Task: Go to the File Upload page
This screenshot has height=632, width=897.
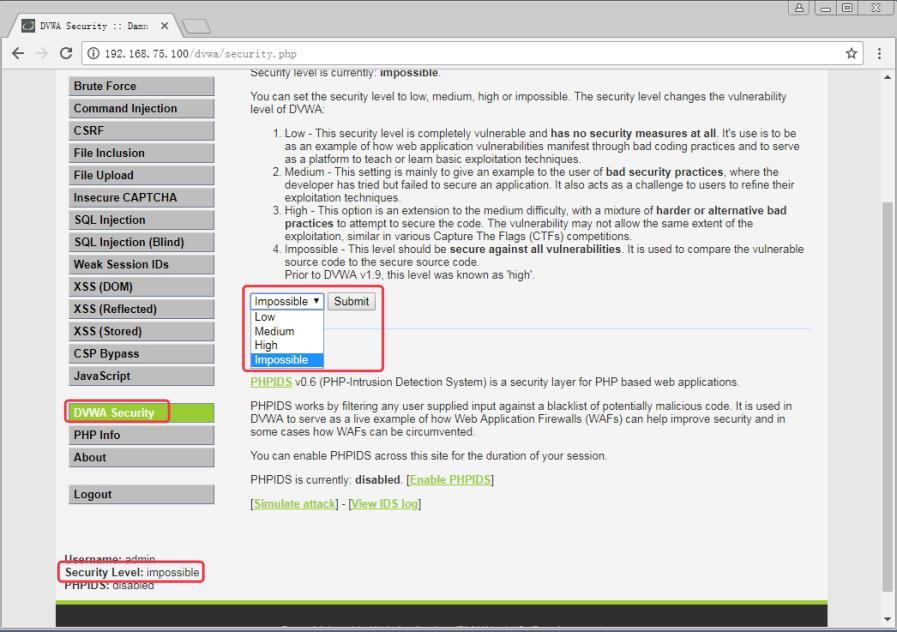Action: tap(141, 176)
